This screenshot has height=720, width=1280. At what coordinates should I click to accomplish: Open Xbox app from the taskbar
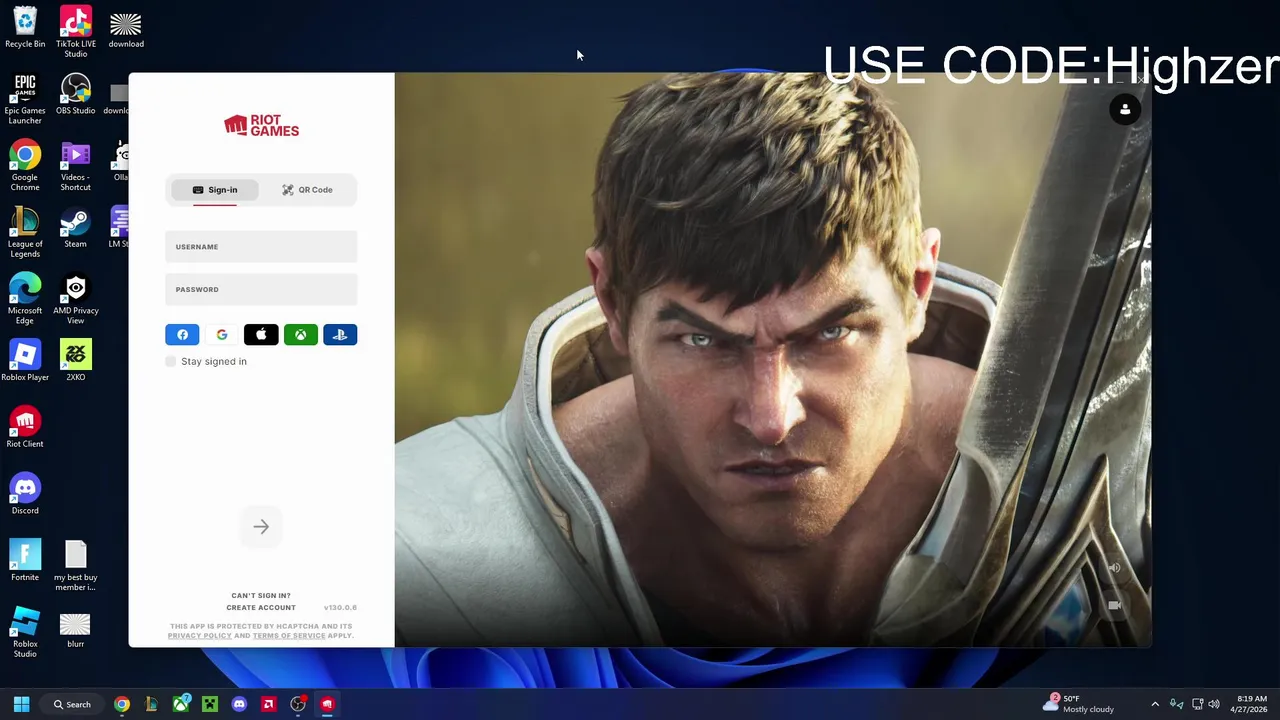tap(180, 704)
